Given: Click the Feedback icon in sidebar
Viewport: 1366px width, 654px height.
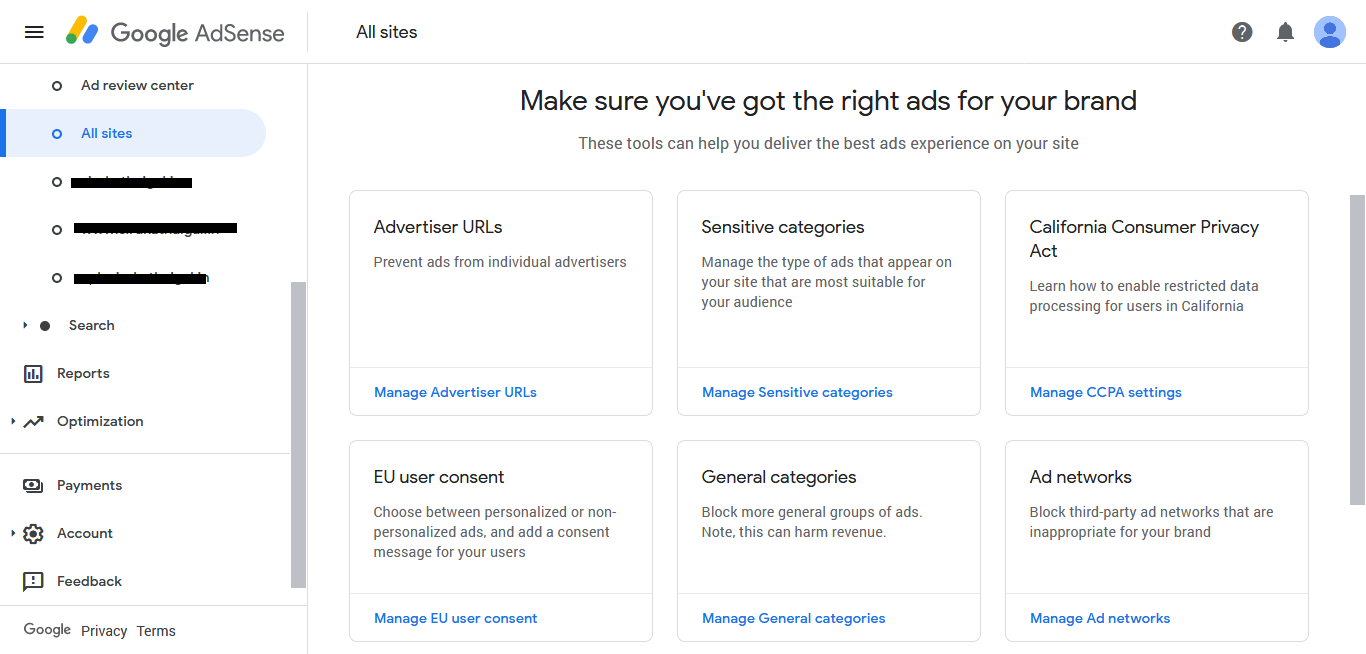Looking at the screenshot, I should coord(33,582).
